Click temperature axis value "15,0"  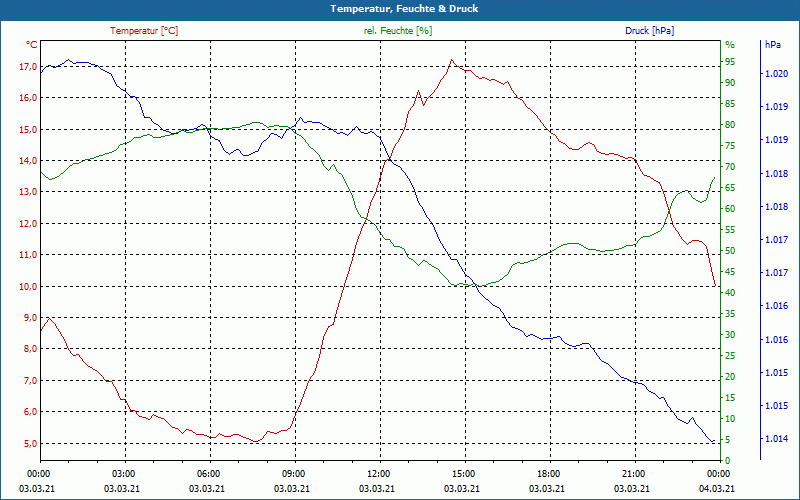28,129
